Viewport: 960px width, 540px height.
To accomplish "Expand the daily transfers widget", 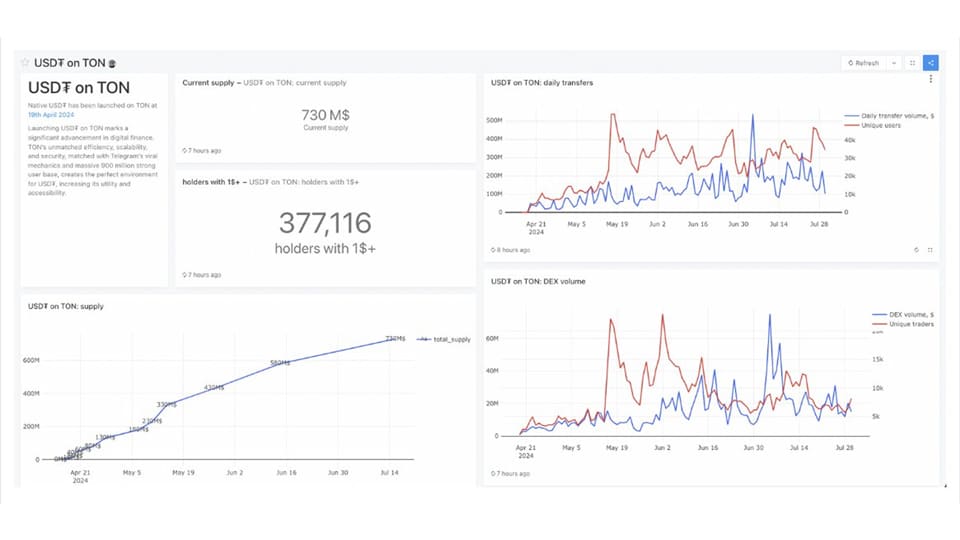I will pos(930,250).
